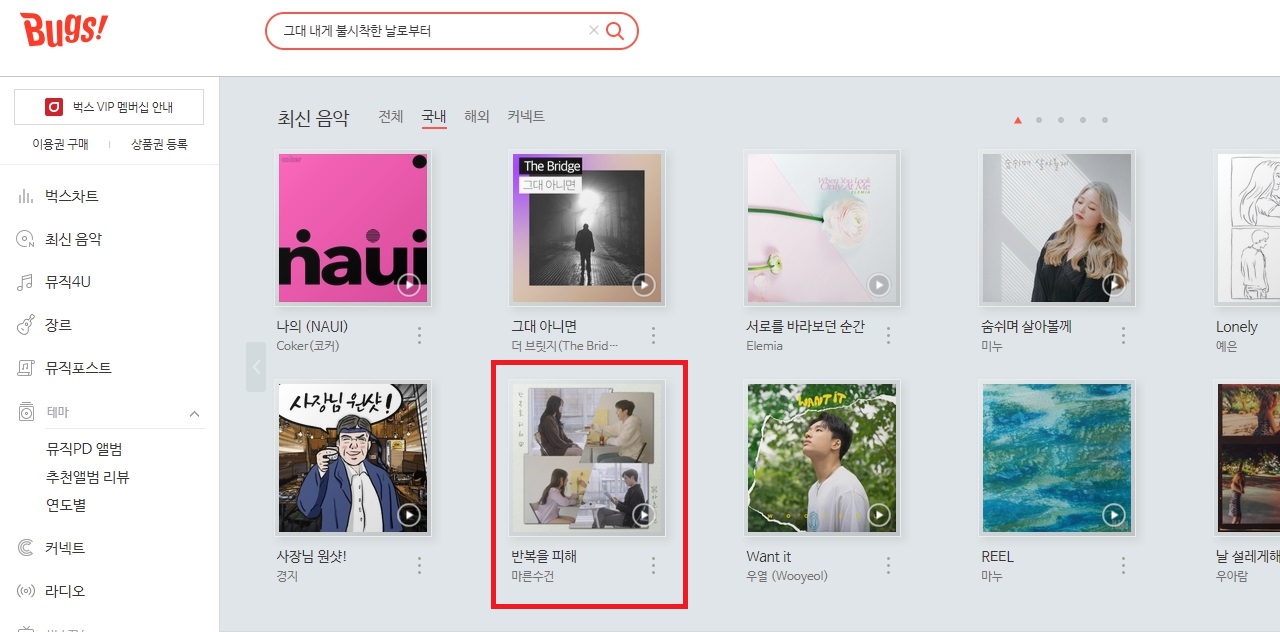
Task: Open more options for 나의 (NAUI)
Action: point(419,335)
